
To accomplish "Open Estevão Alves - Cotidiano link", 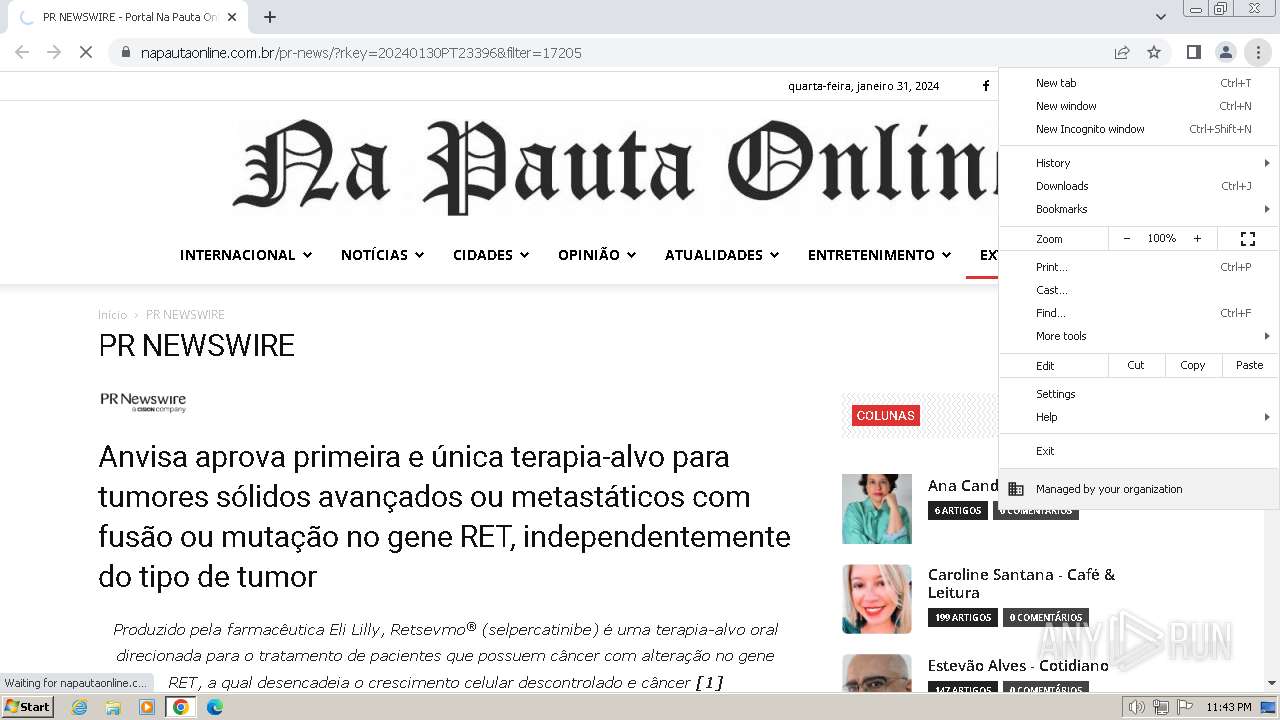I will click(x=1018, y=665).
